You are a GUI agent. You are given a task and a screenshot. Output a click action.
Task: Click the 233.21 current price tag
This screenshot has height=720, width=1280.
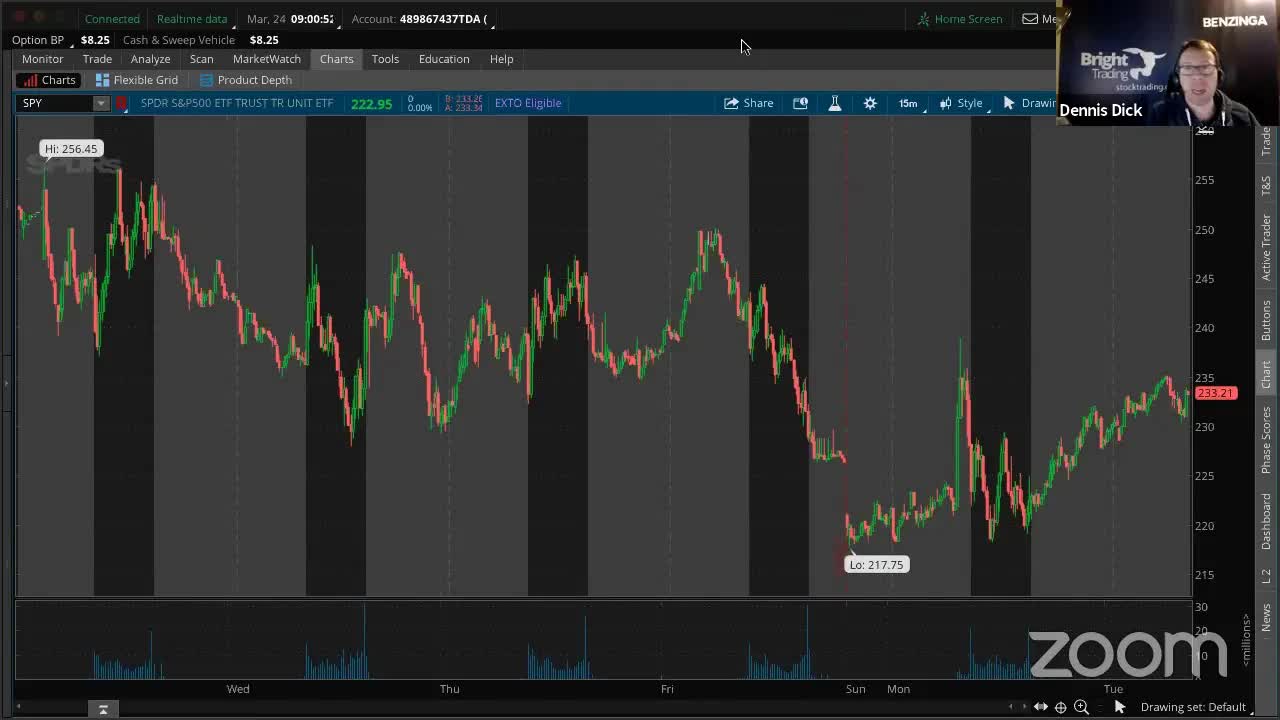click(x=1216, y=393)
